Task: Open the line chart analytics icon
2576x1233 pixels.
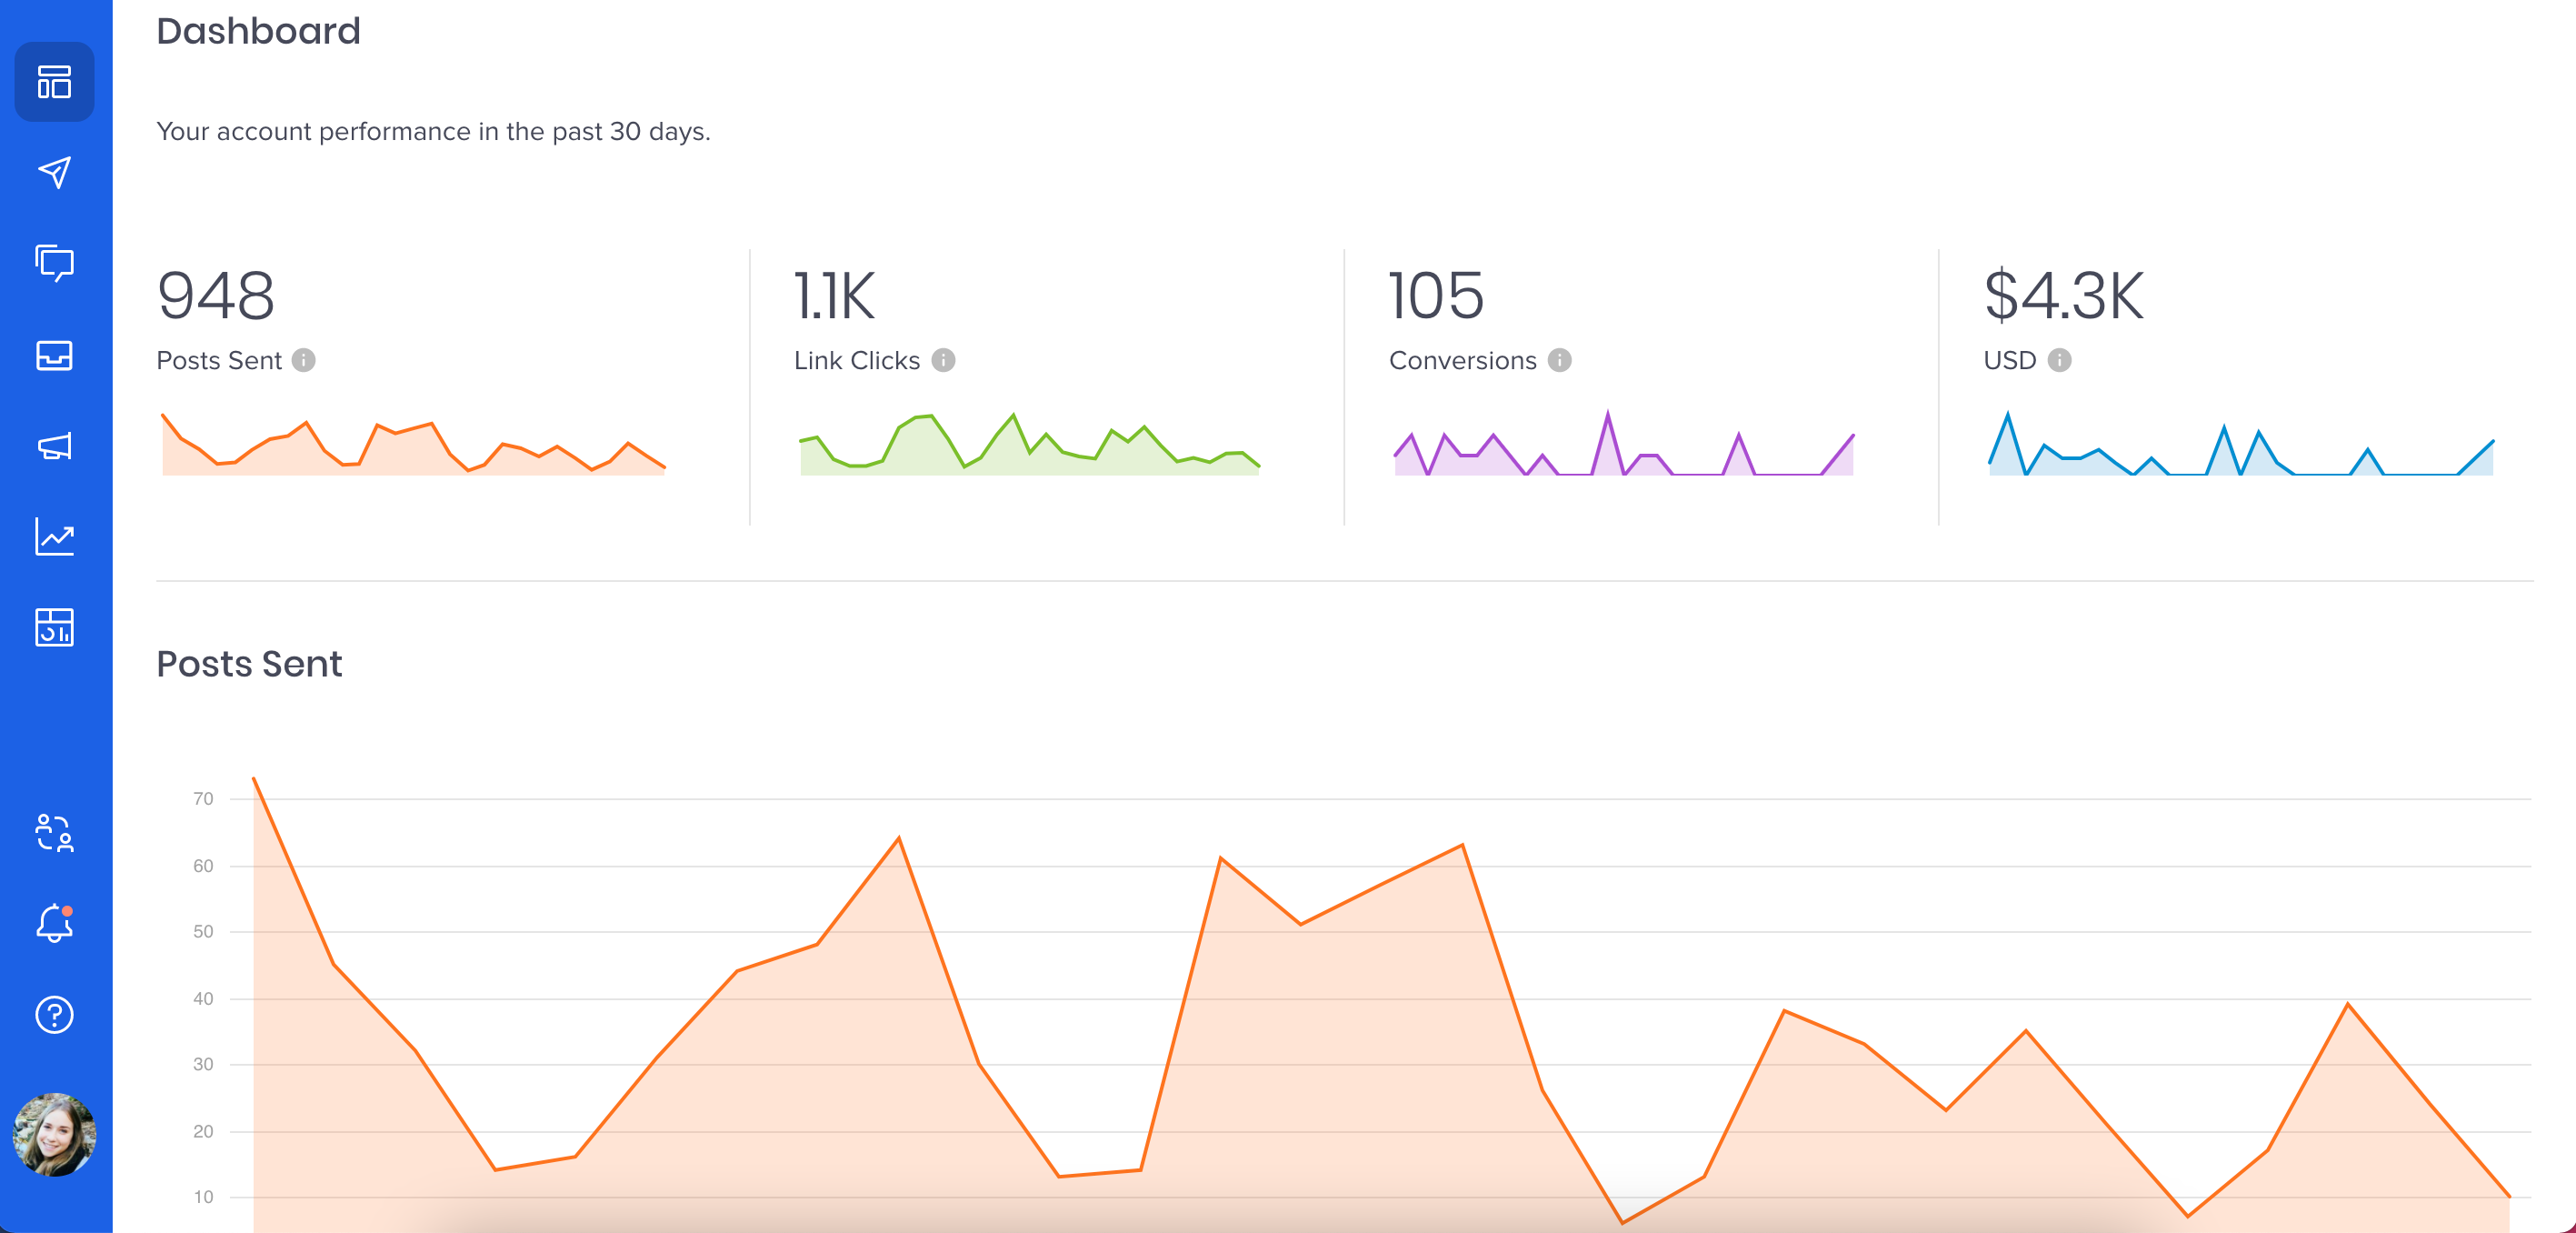Action: pos(54,537)
